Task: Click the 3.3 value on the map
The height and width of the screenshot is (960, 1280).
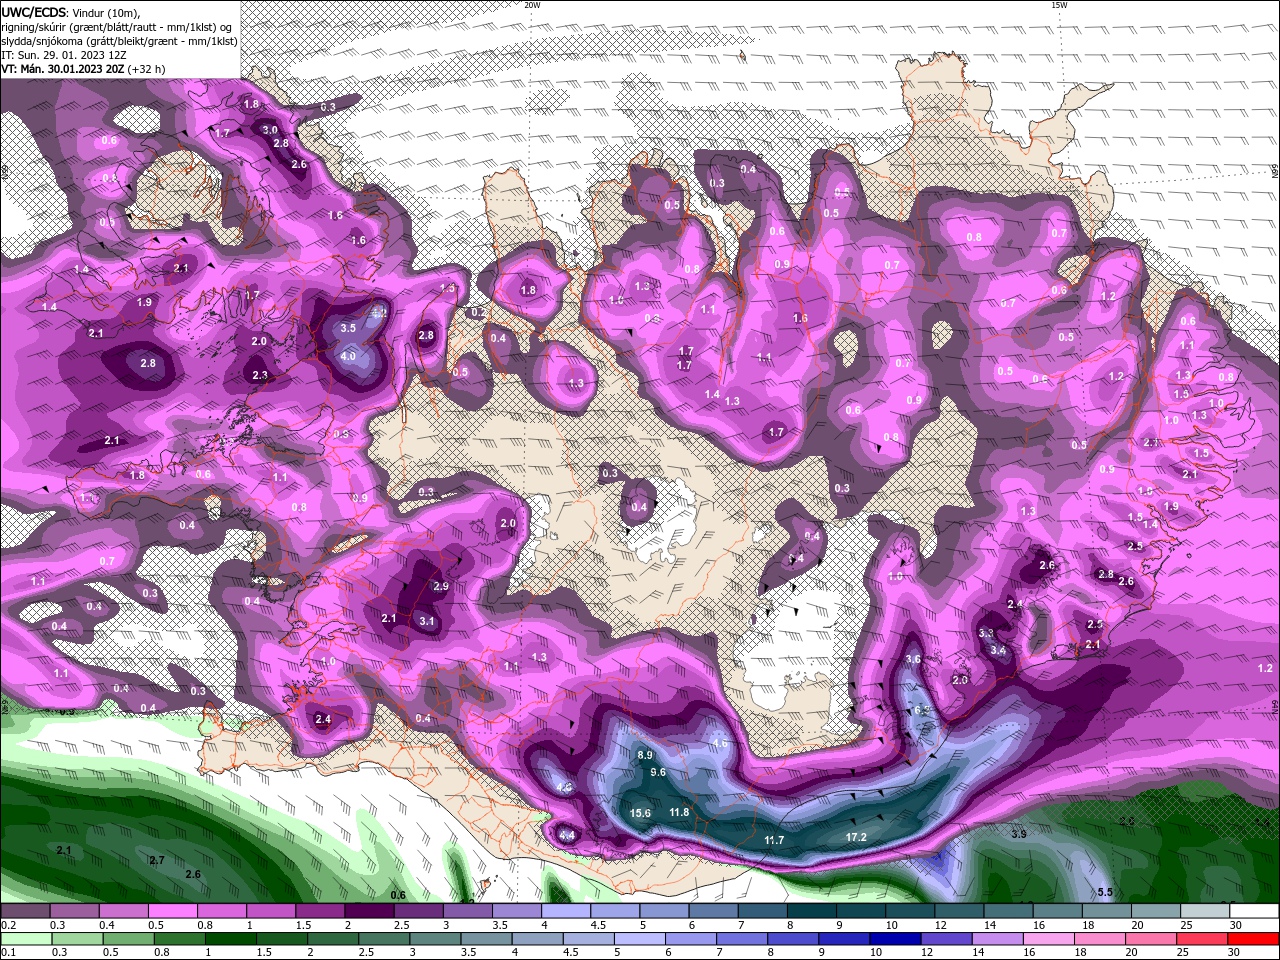Action: (x=985, y=633)
